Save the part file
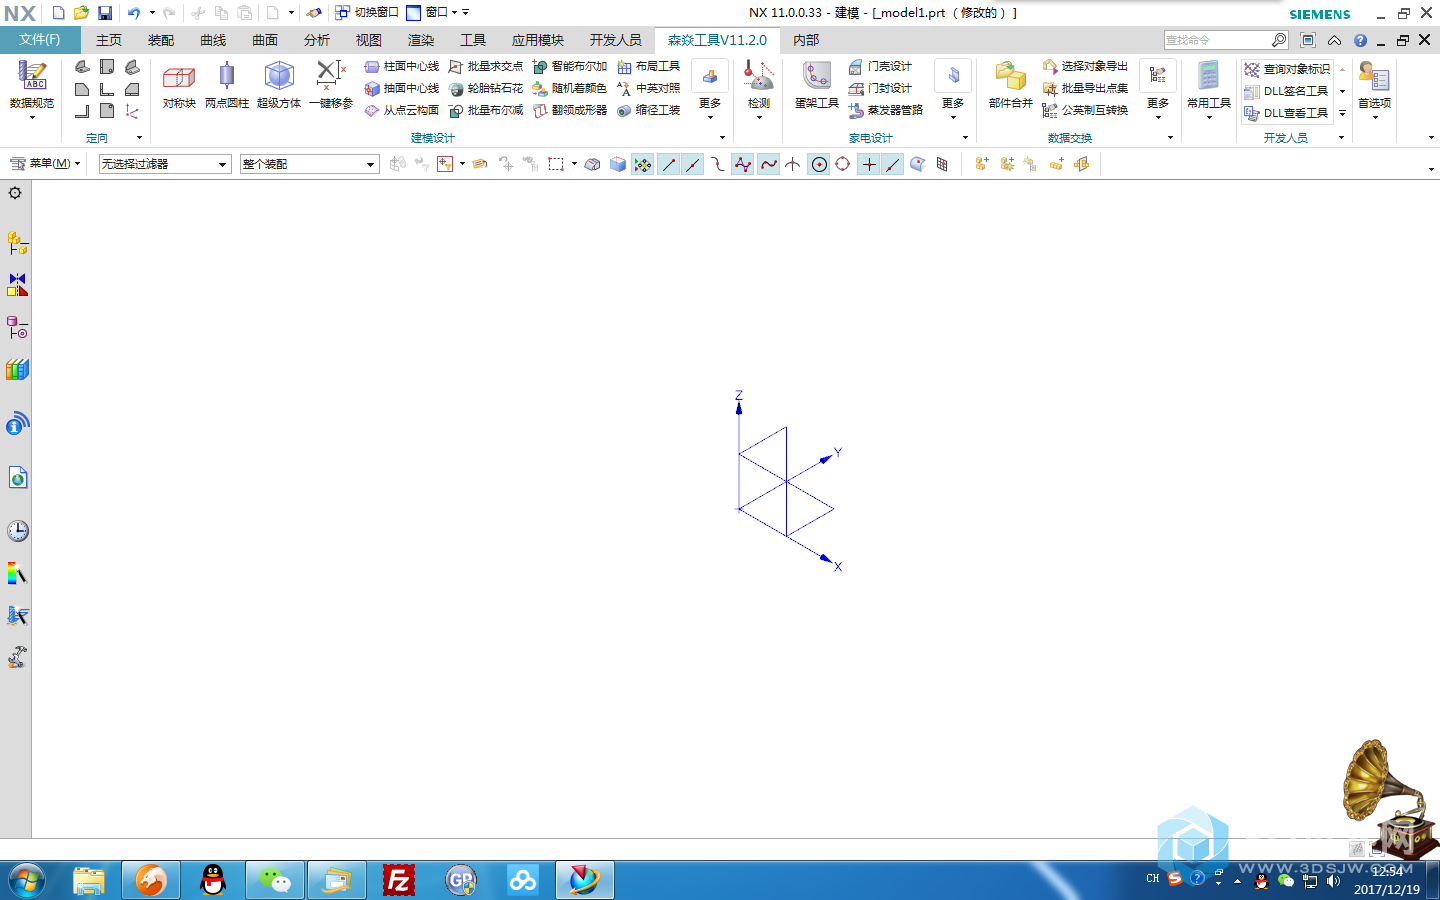This screenshot has height=900, width=1440. 105,13
